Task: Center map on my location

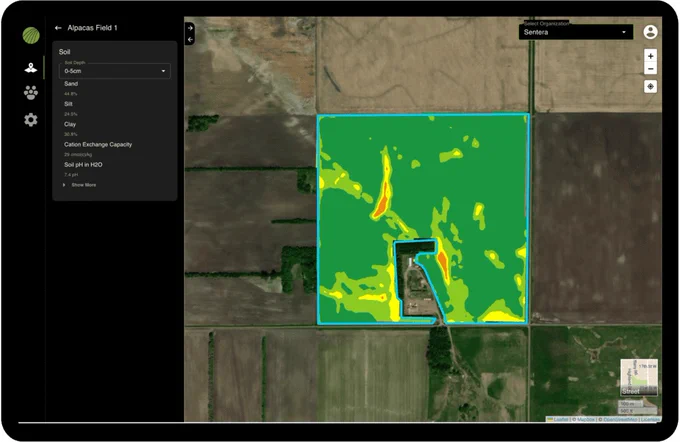Action: pos(650,87)
